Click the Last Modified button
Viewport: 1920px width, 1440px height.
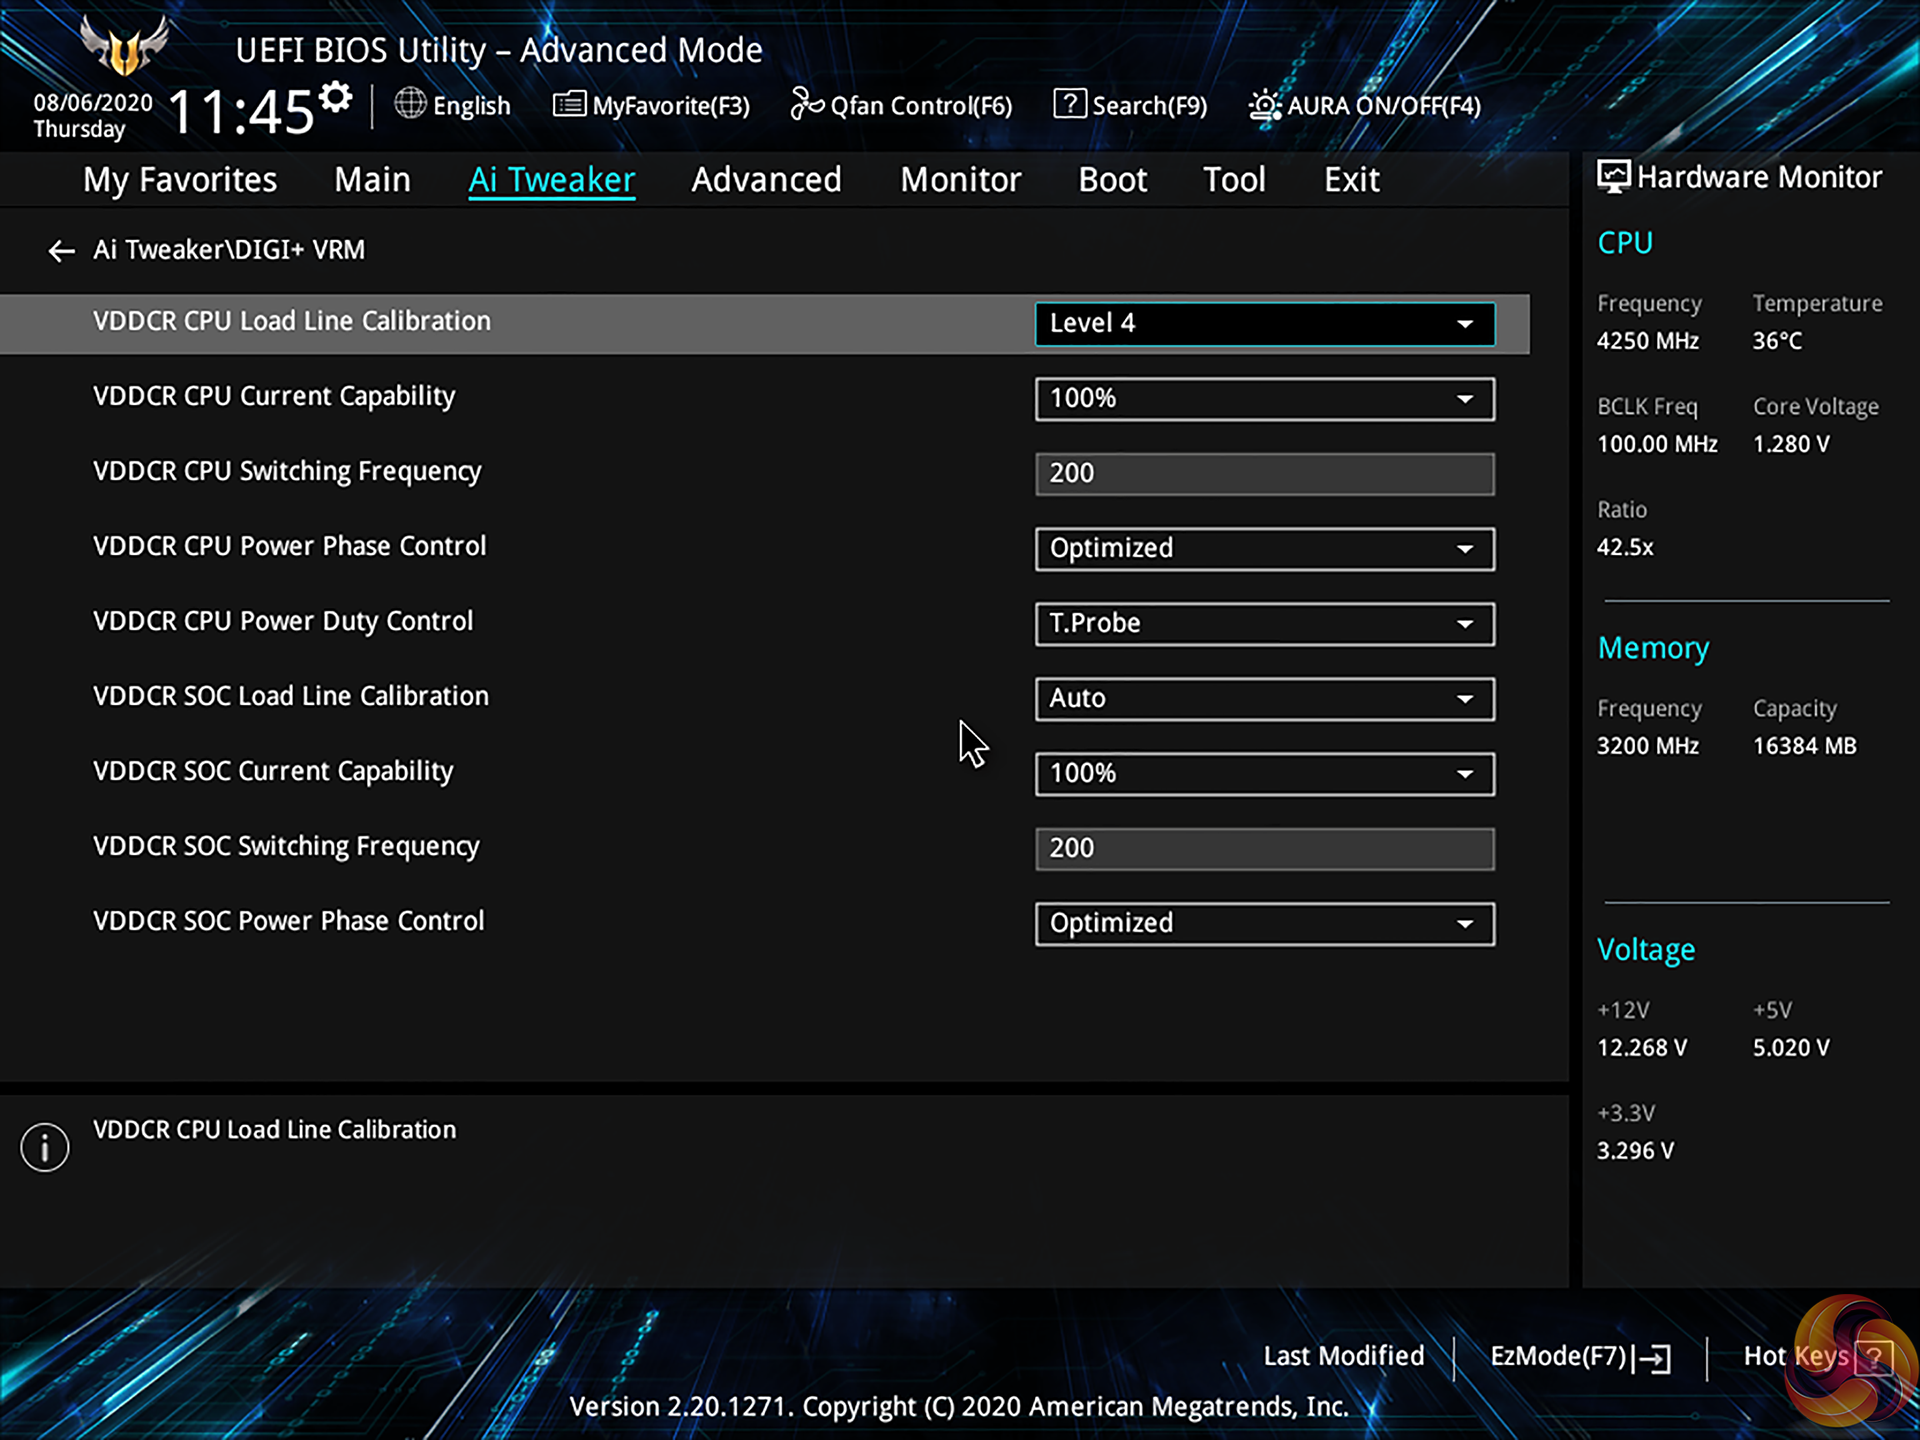tap(1343, 1356)
